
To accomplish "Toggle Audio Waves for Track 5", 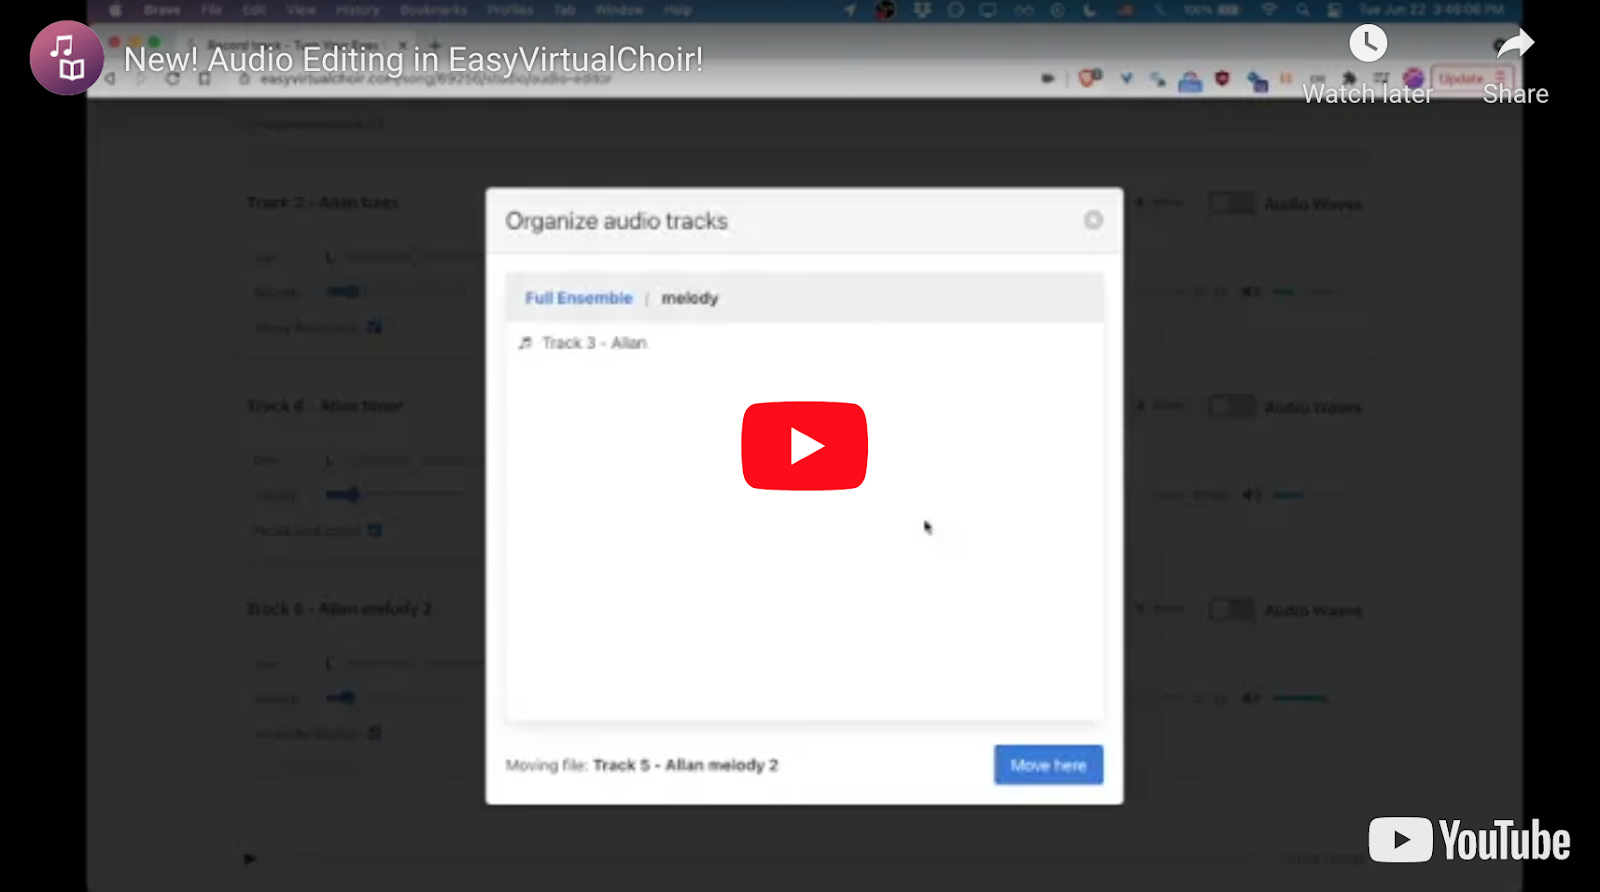I will [x=1231, y=610].
